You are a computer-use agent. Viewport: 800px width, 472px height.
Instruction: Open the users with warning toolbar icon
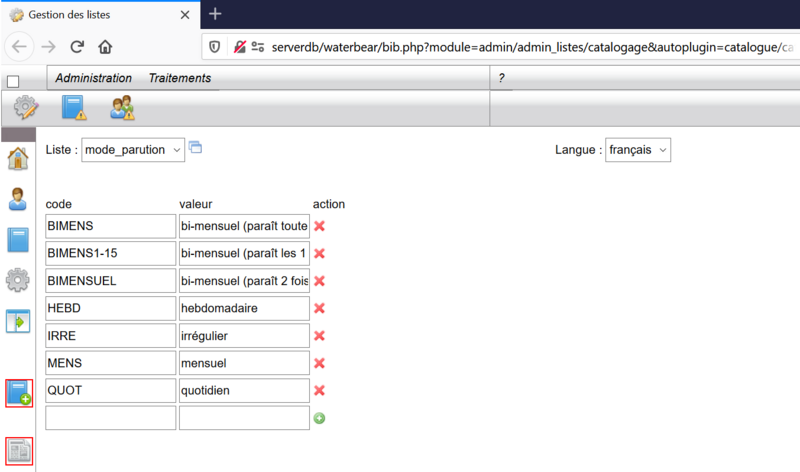[122, 108]
